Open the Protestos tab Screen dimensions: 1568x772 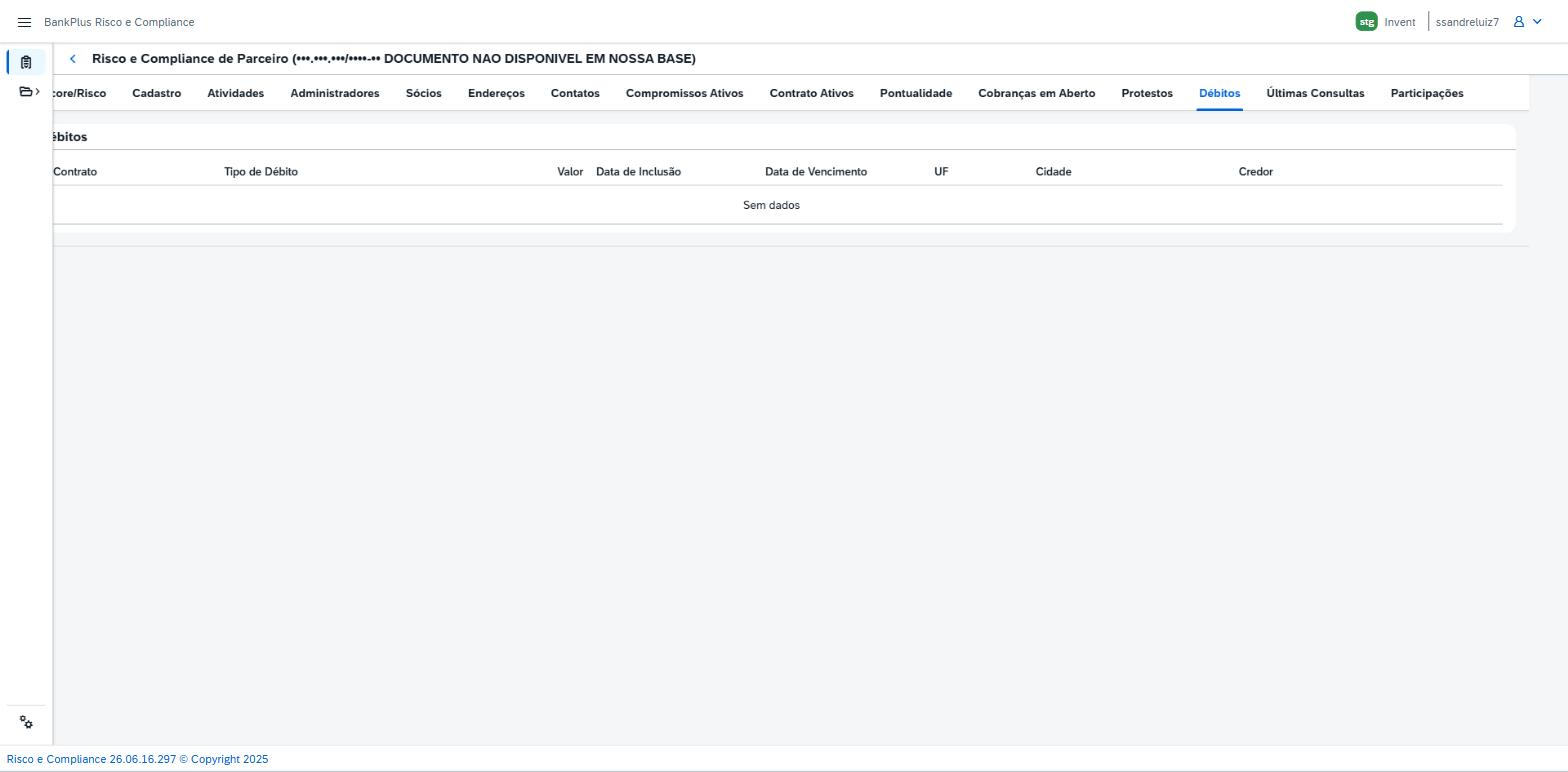pos(1147,93)
